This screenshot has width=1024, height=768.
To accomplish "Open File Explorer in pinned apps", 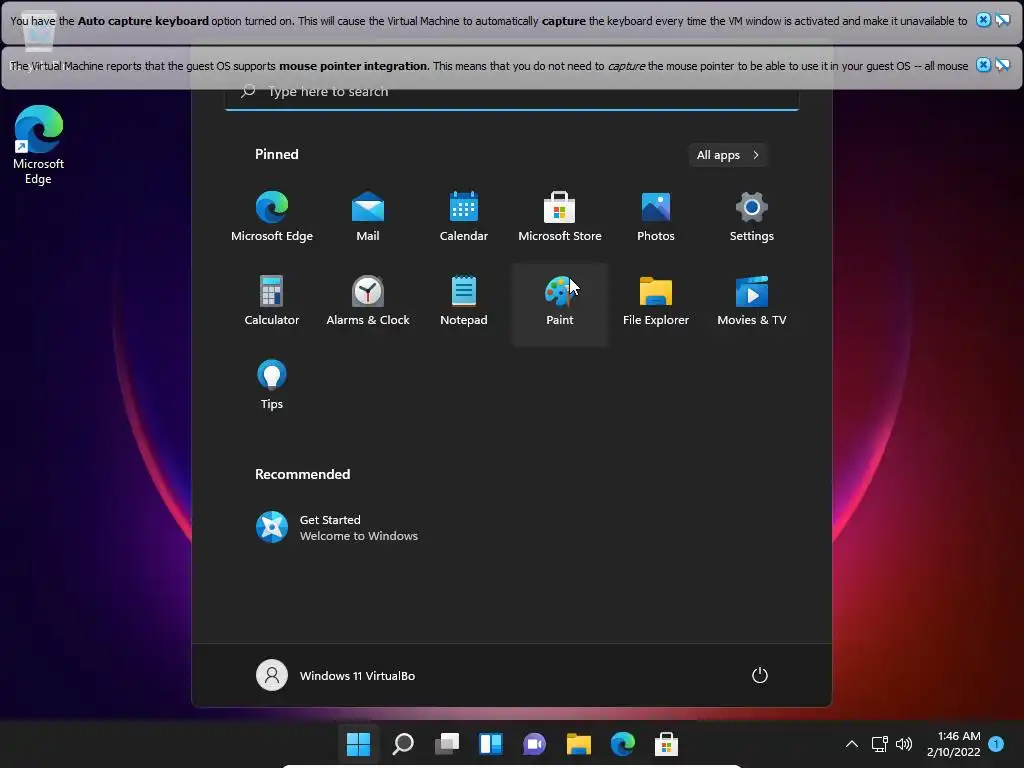I will (x=656, y=301).
